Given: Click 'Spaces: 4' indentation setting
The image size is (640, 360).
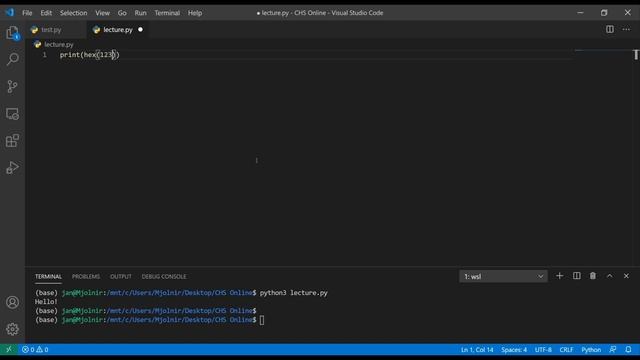Looking at the screenshot, I should tap(514, 349).
